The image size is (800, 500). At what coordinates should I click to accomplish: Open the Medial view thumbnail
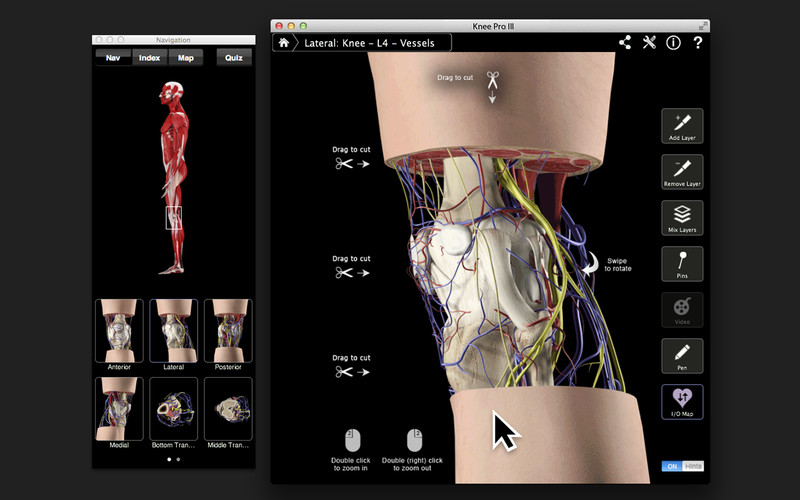[119, 409]
